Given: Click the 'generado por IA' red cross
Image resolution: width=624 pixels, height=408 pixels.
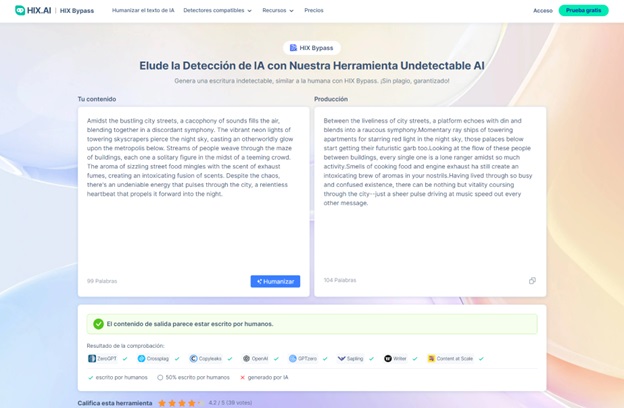Looking at the screenshot, I should tap(243, 378).
